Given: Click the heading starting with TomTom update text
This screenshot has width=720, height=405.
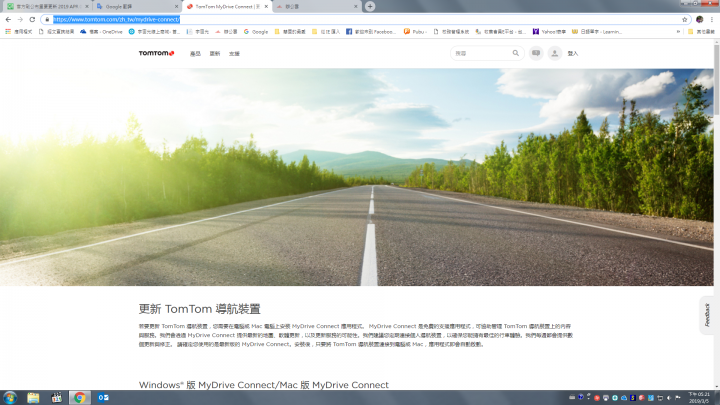Looking at the screenshot, I should click(200, 309).
